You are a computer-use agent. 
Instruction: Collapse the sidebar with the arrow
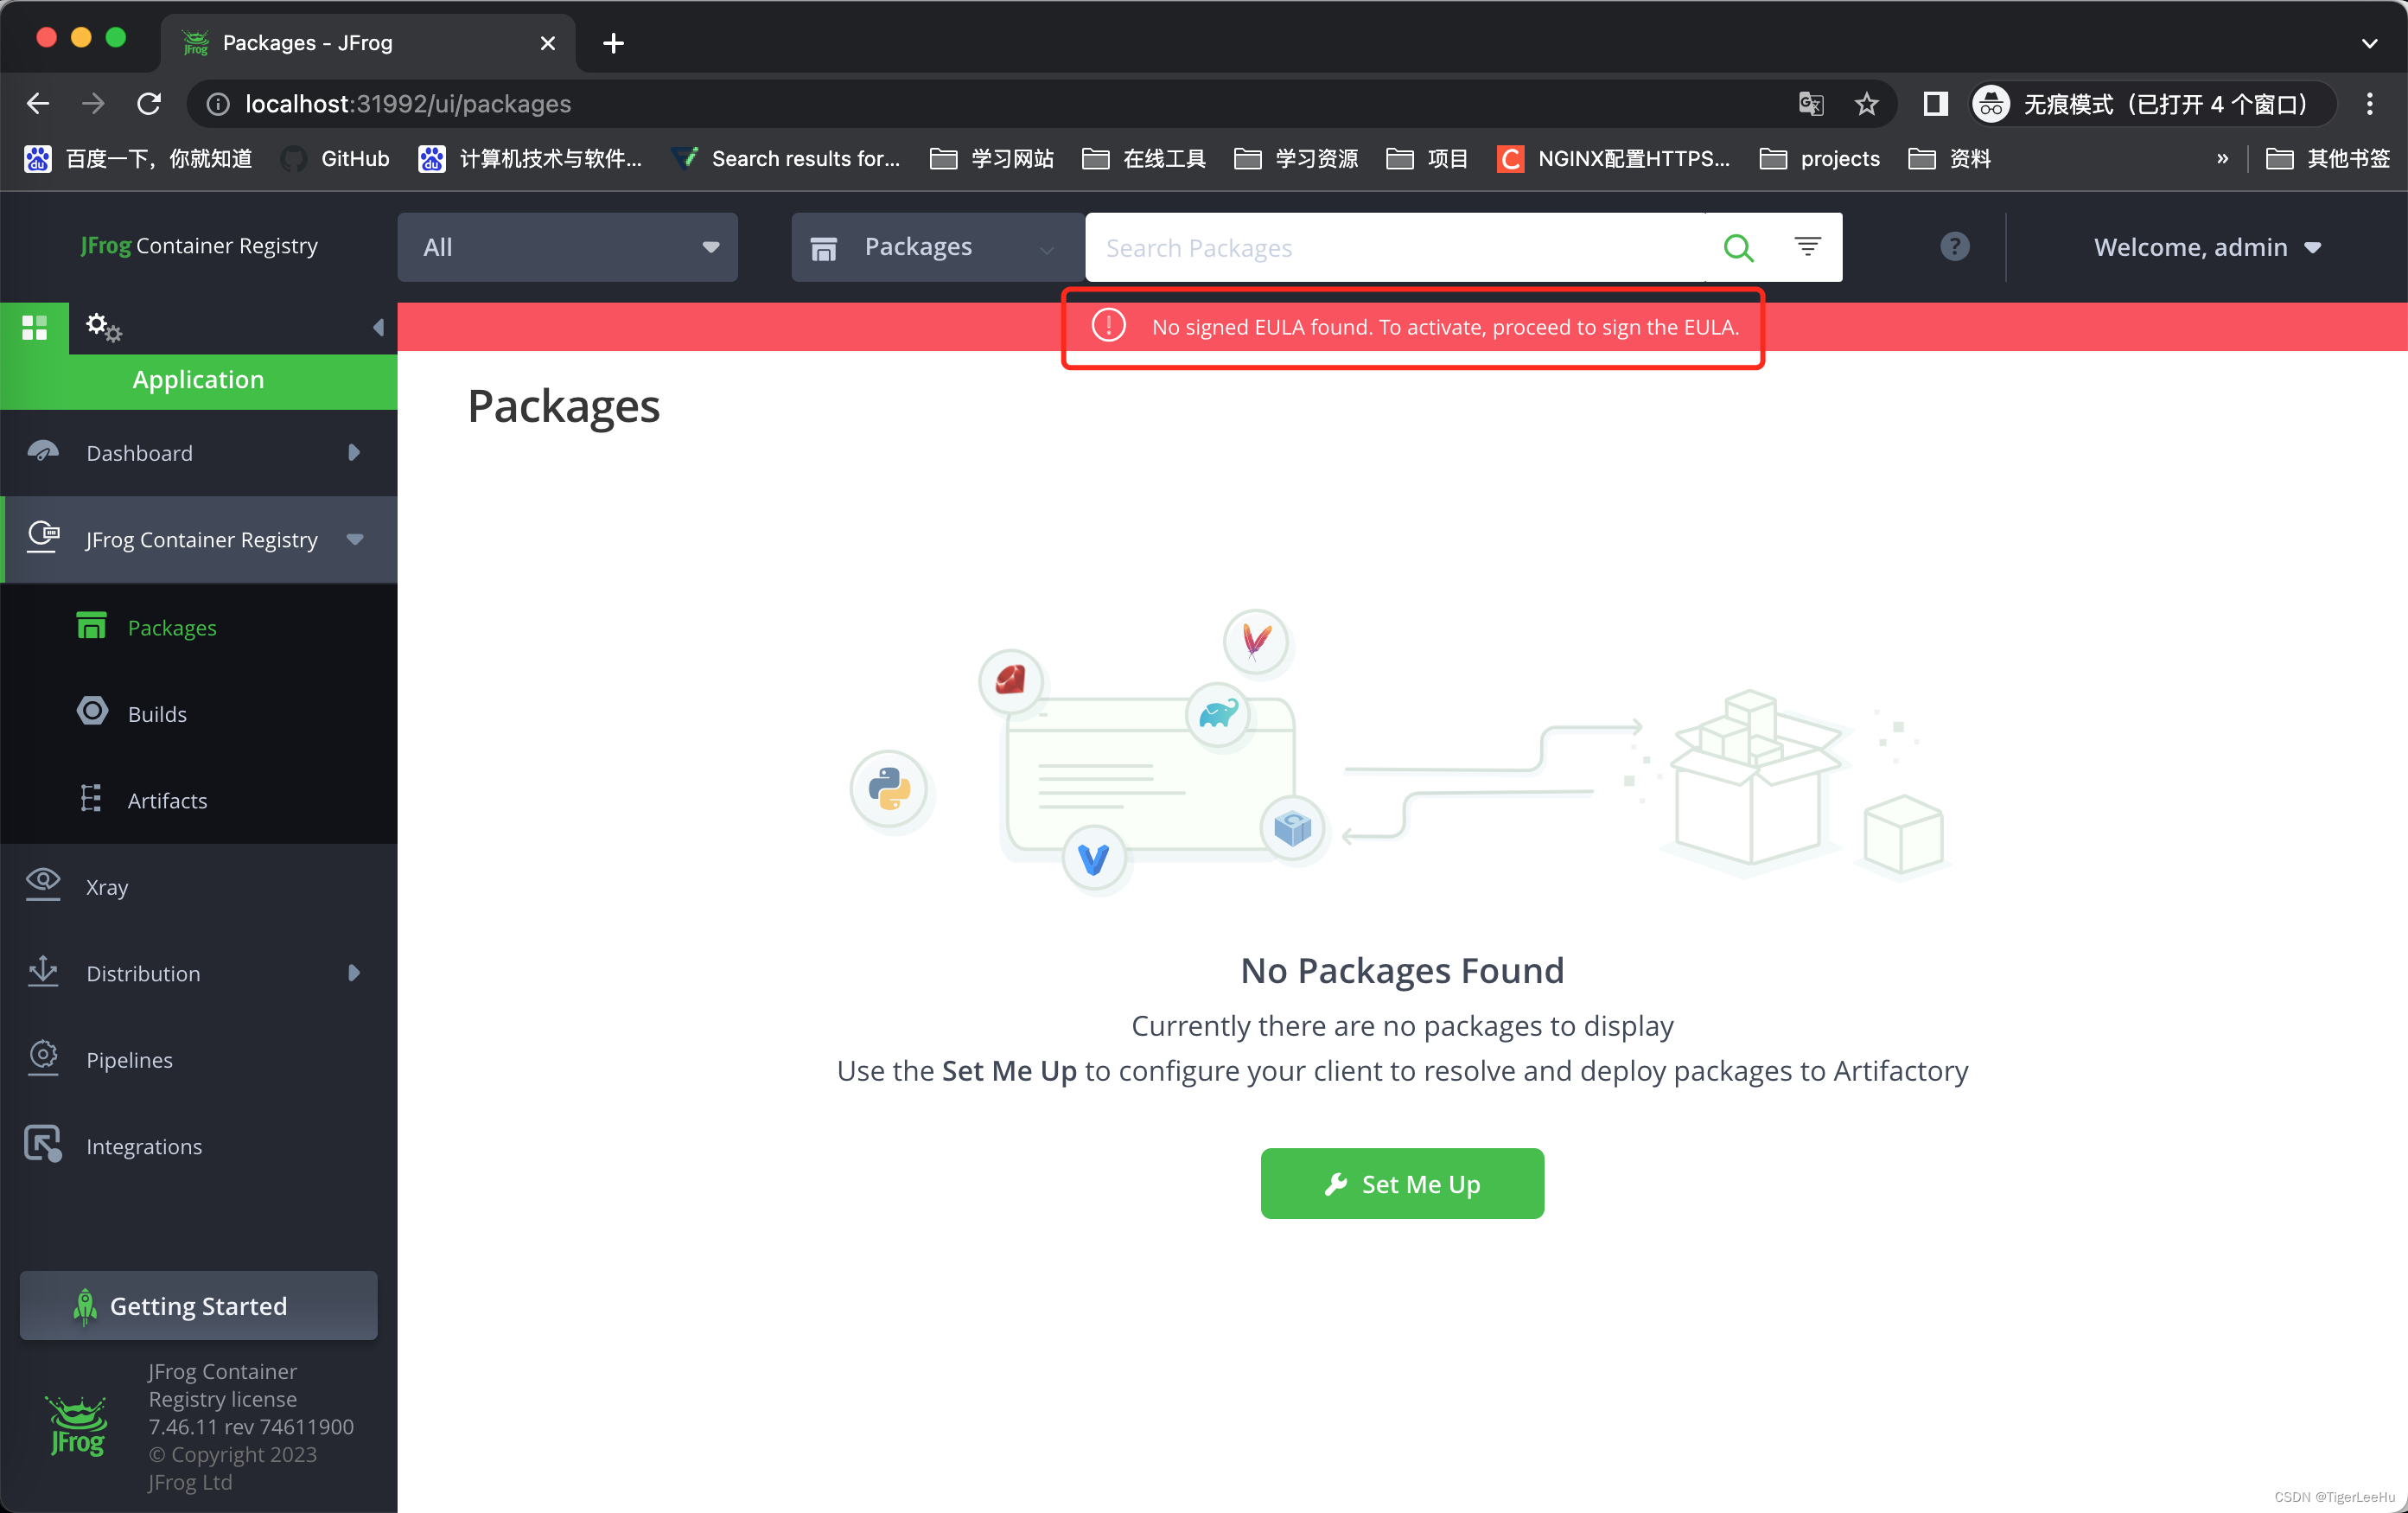[x=378, y=327]
